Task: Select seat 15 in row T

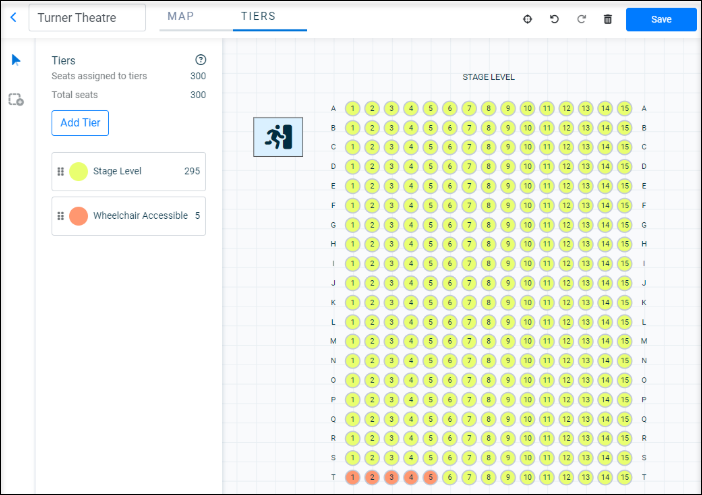Action: pyautogui.click(x=625, y=477)
